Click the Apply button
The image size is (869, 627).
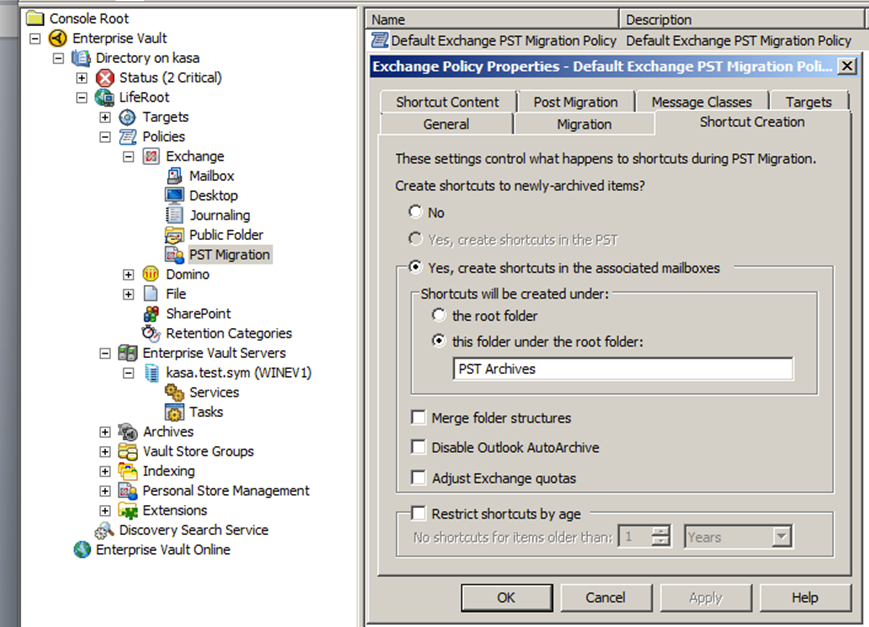706,598
